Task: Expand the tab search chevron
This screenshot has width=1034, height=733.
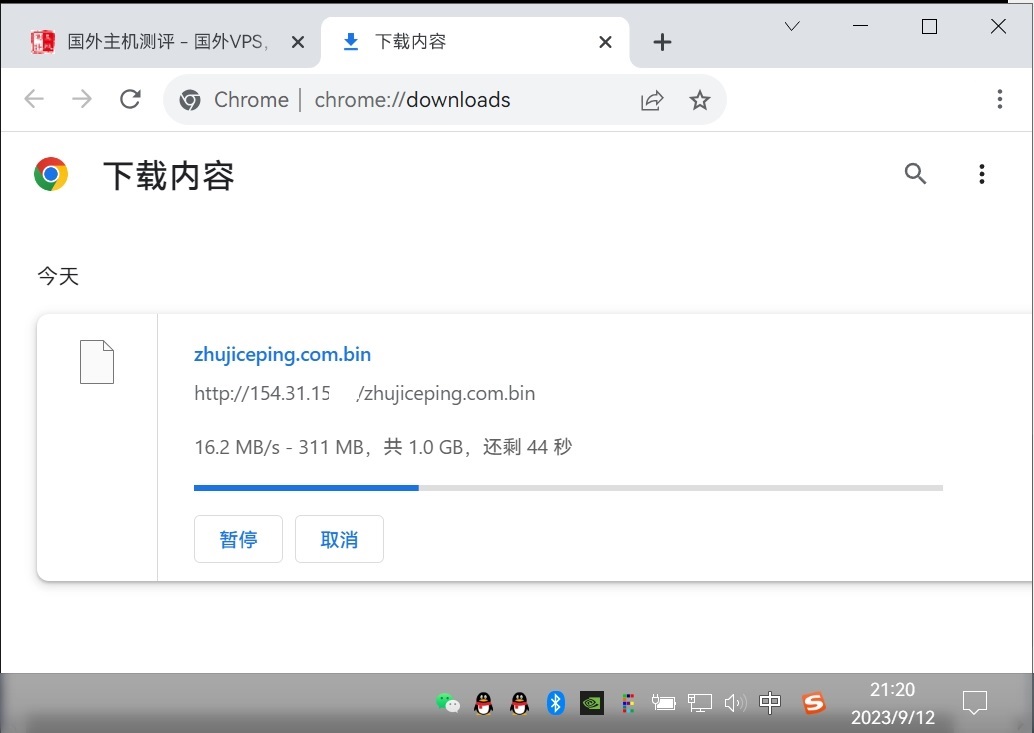Action: [792, 27]
